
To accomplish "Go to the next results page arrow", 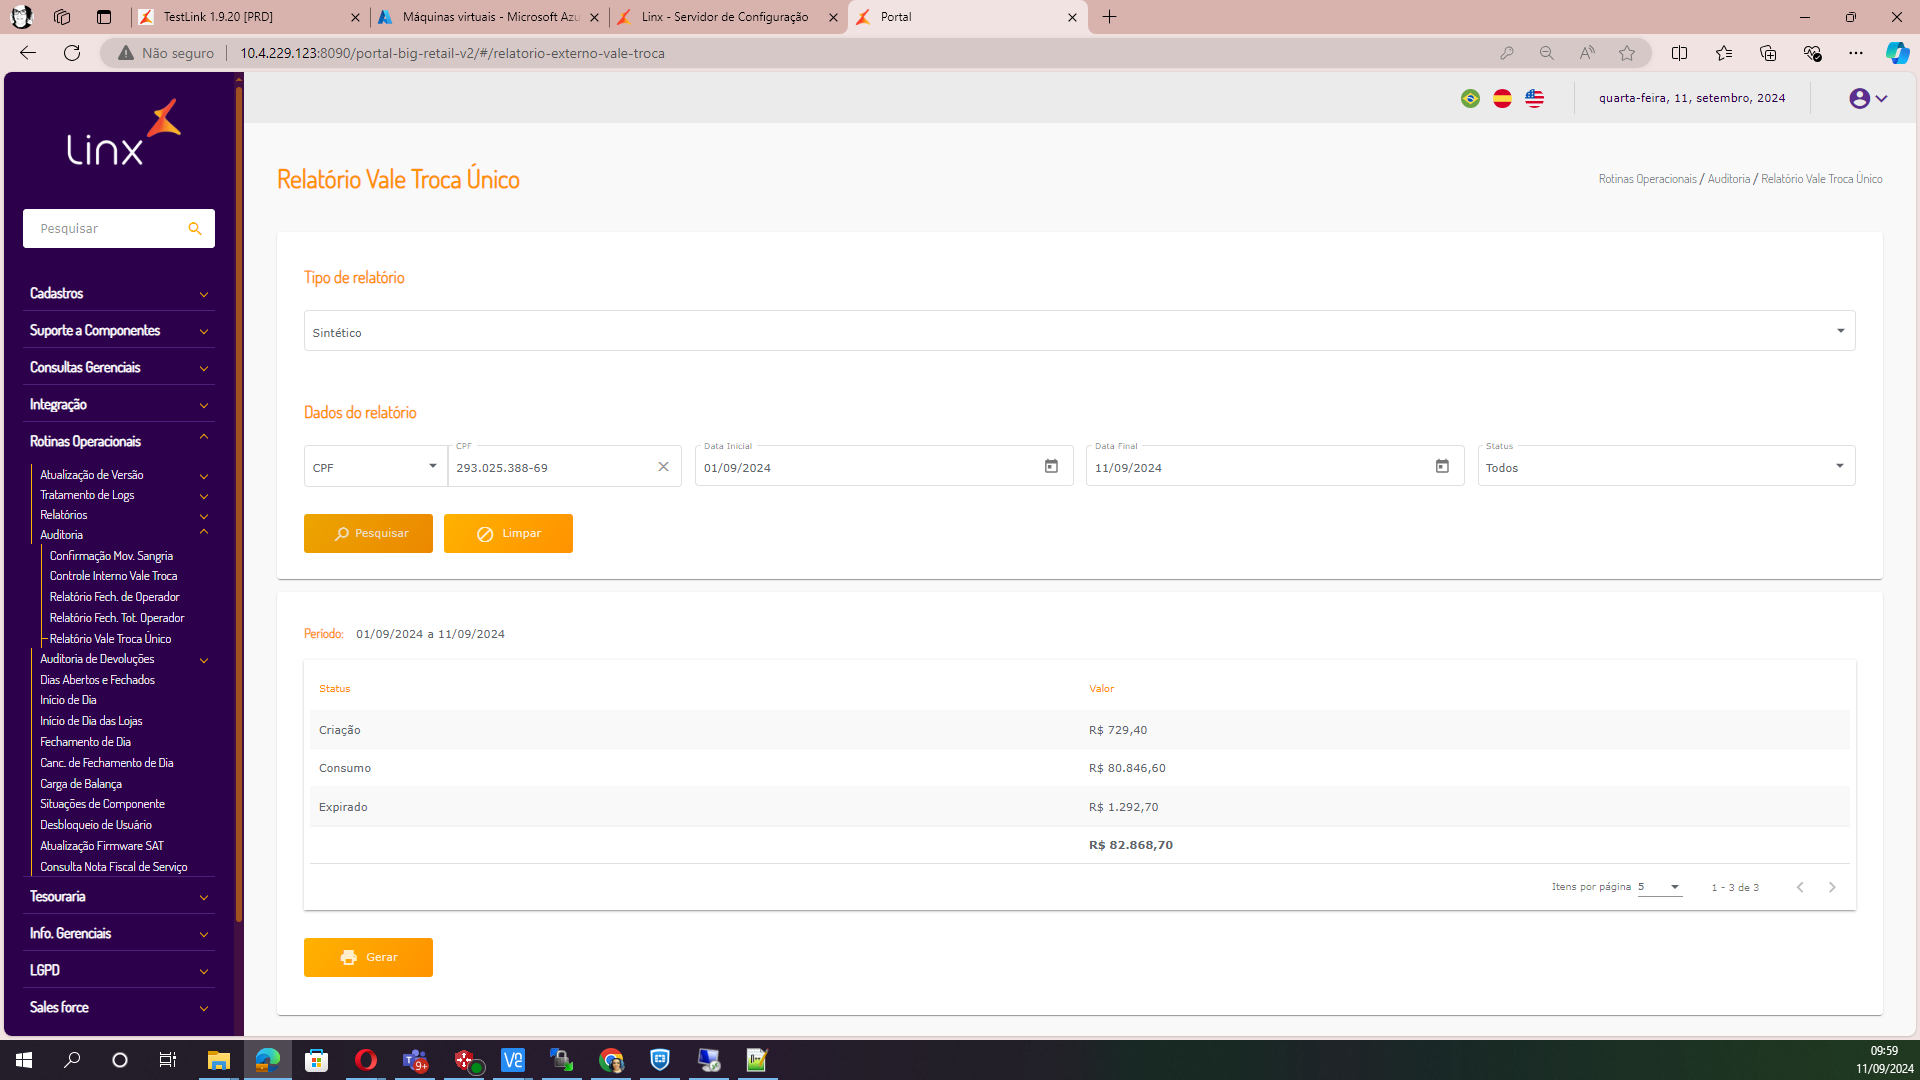I will pyautogui.click(x=1832, y=887).
